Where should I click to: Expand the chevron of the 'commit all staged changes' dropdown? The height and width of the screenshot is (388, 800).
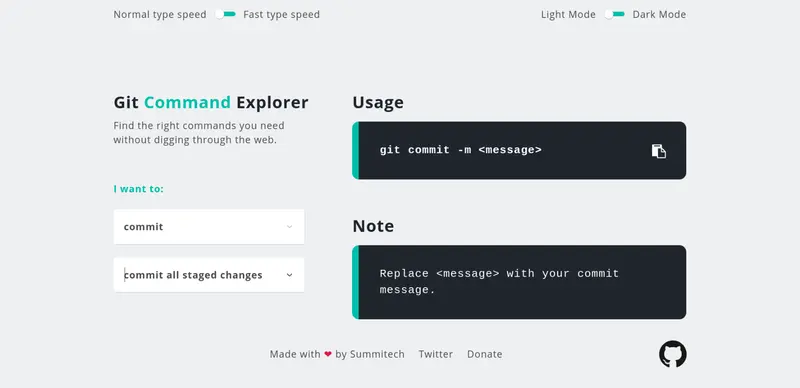[289, 275]
